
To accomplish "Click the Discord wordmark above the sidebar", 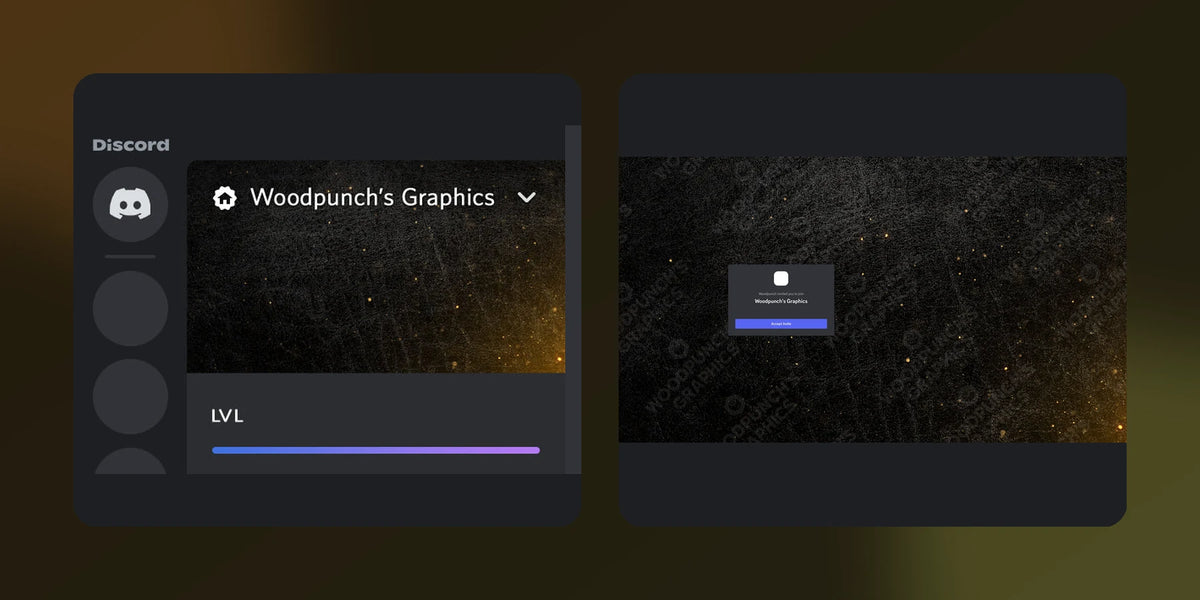I will coord(131,145).
